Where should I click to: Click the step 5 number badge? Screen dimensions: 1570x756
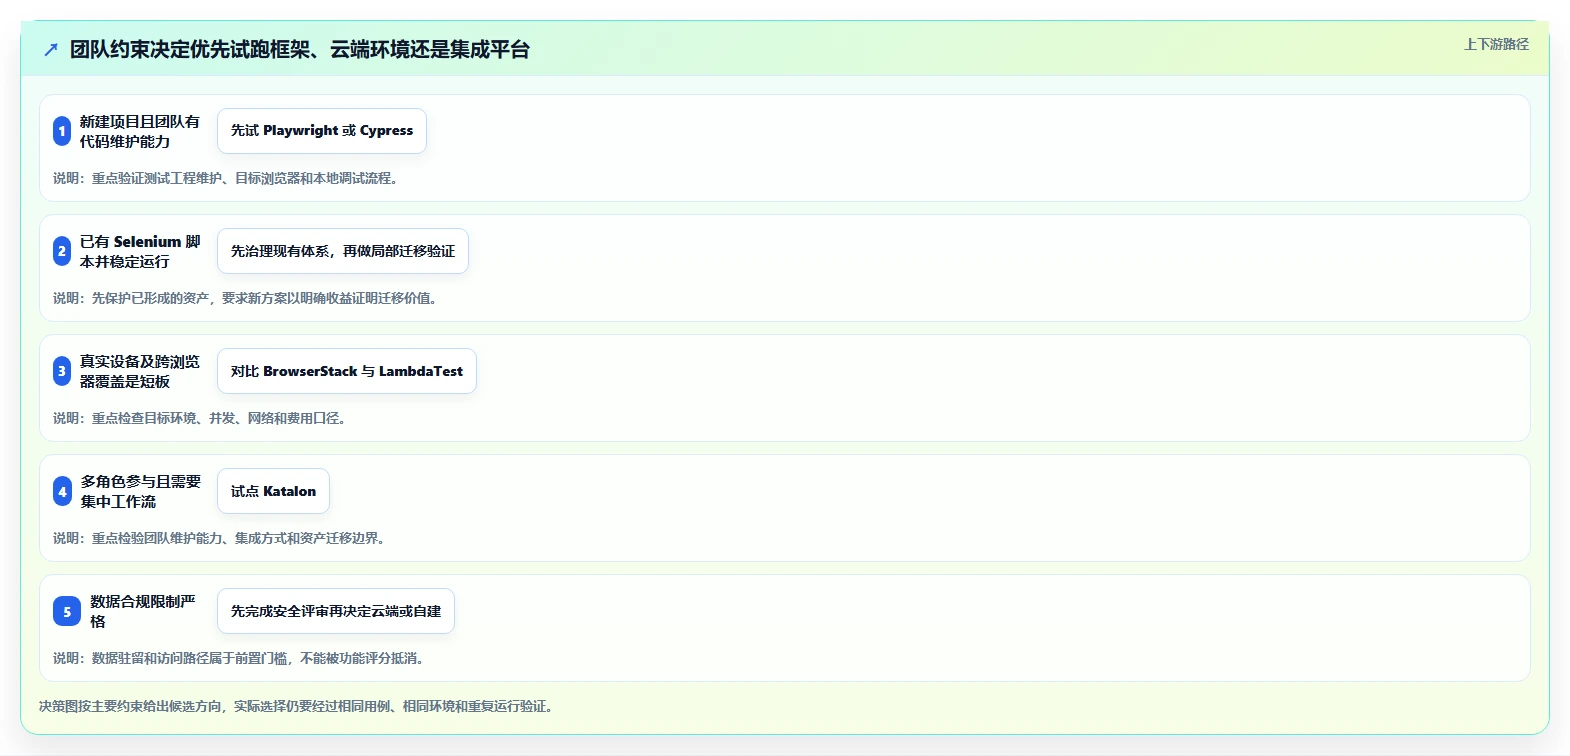coord(67,611)
